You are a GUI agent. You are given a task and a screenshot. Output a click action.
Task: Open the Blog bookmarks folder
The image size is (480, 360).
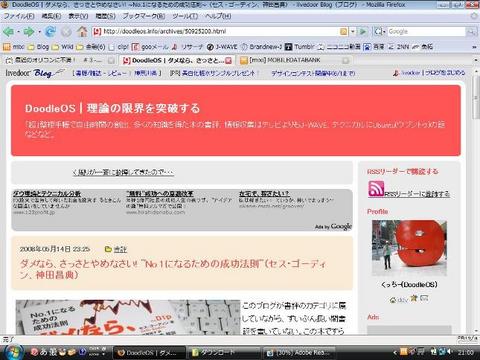click(38, 47)
